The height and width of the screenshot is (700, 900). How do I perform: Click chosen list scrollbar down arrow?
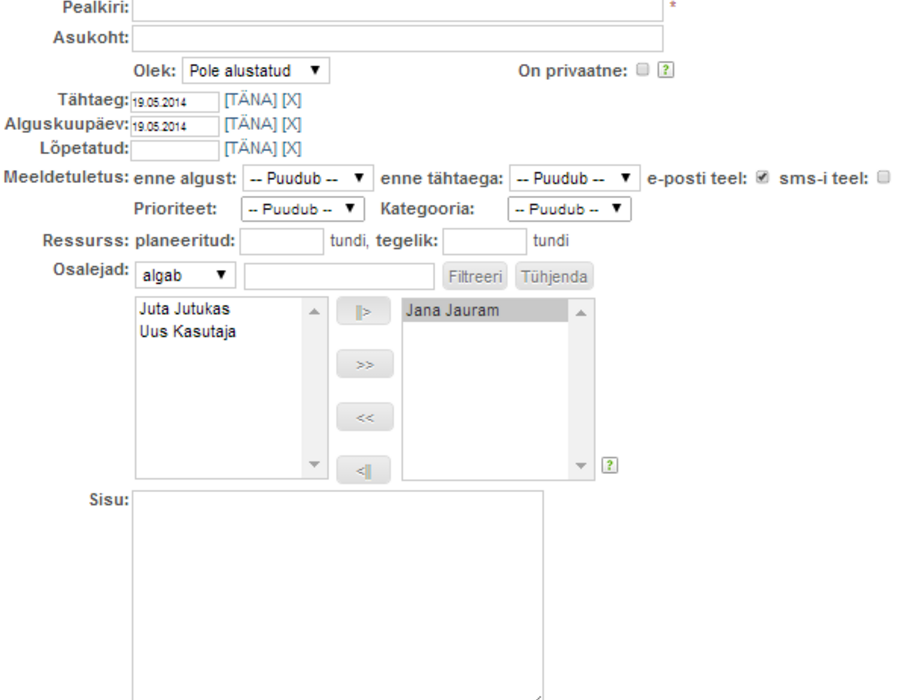point(581,465)
